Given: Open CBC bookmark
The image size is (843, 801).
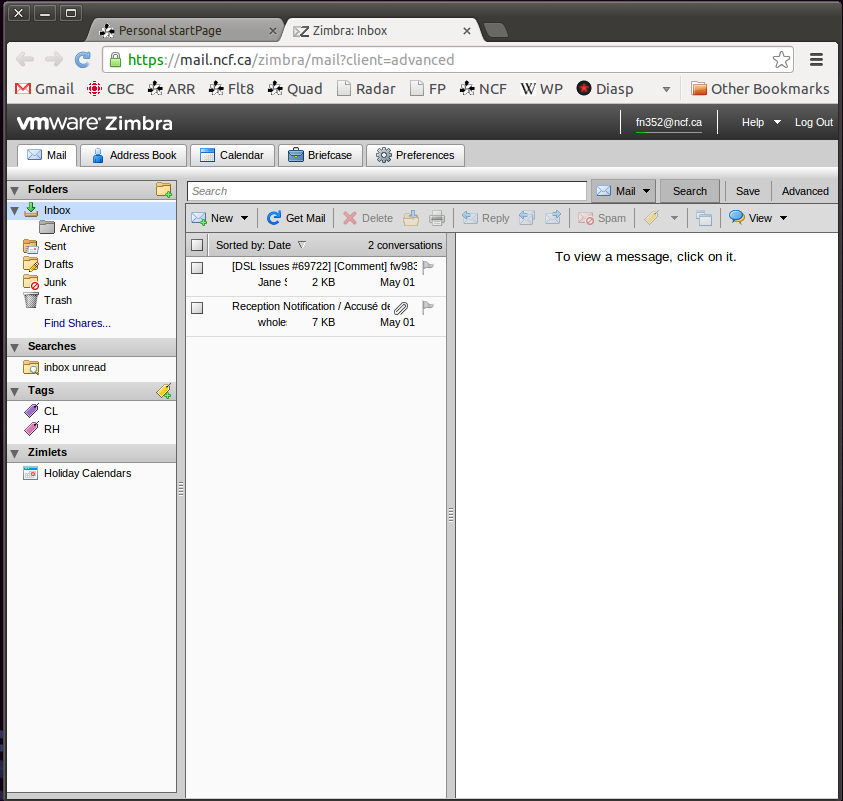Looking at the screenshot, I should point(111,89).
